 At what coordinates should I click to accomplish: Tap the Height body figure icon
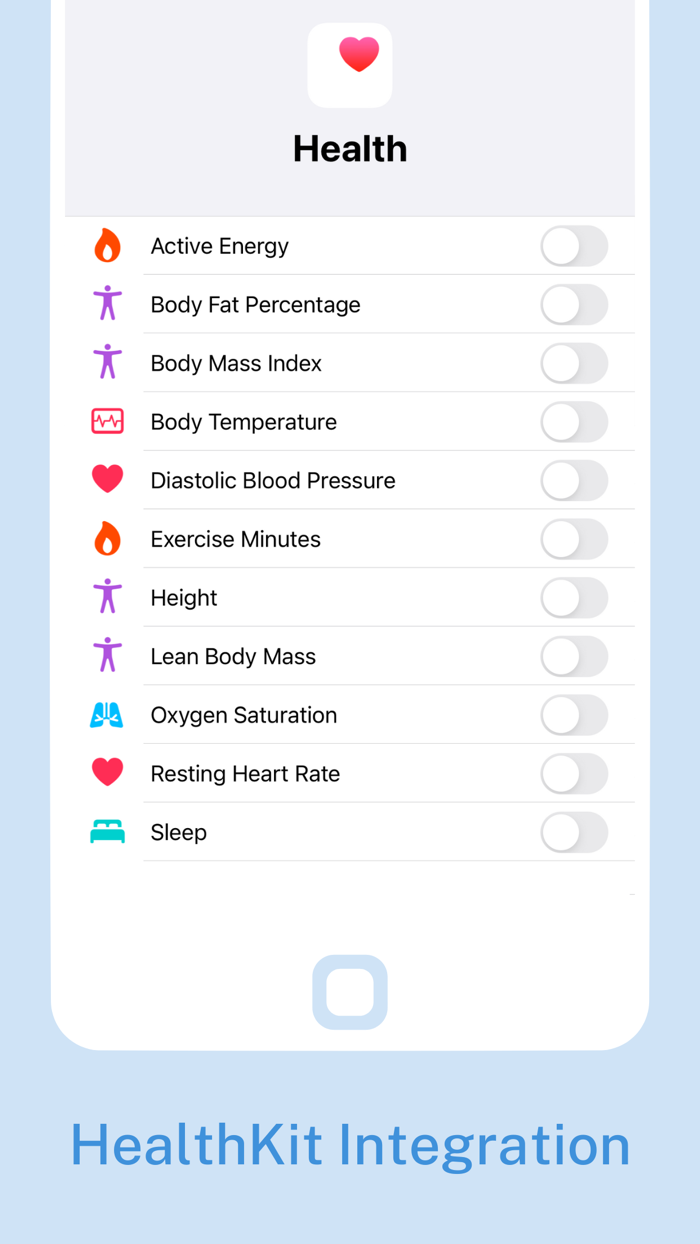pyautogui.click(x=107, y=596)
